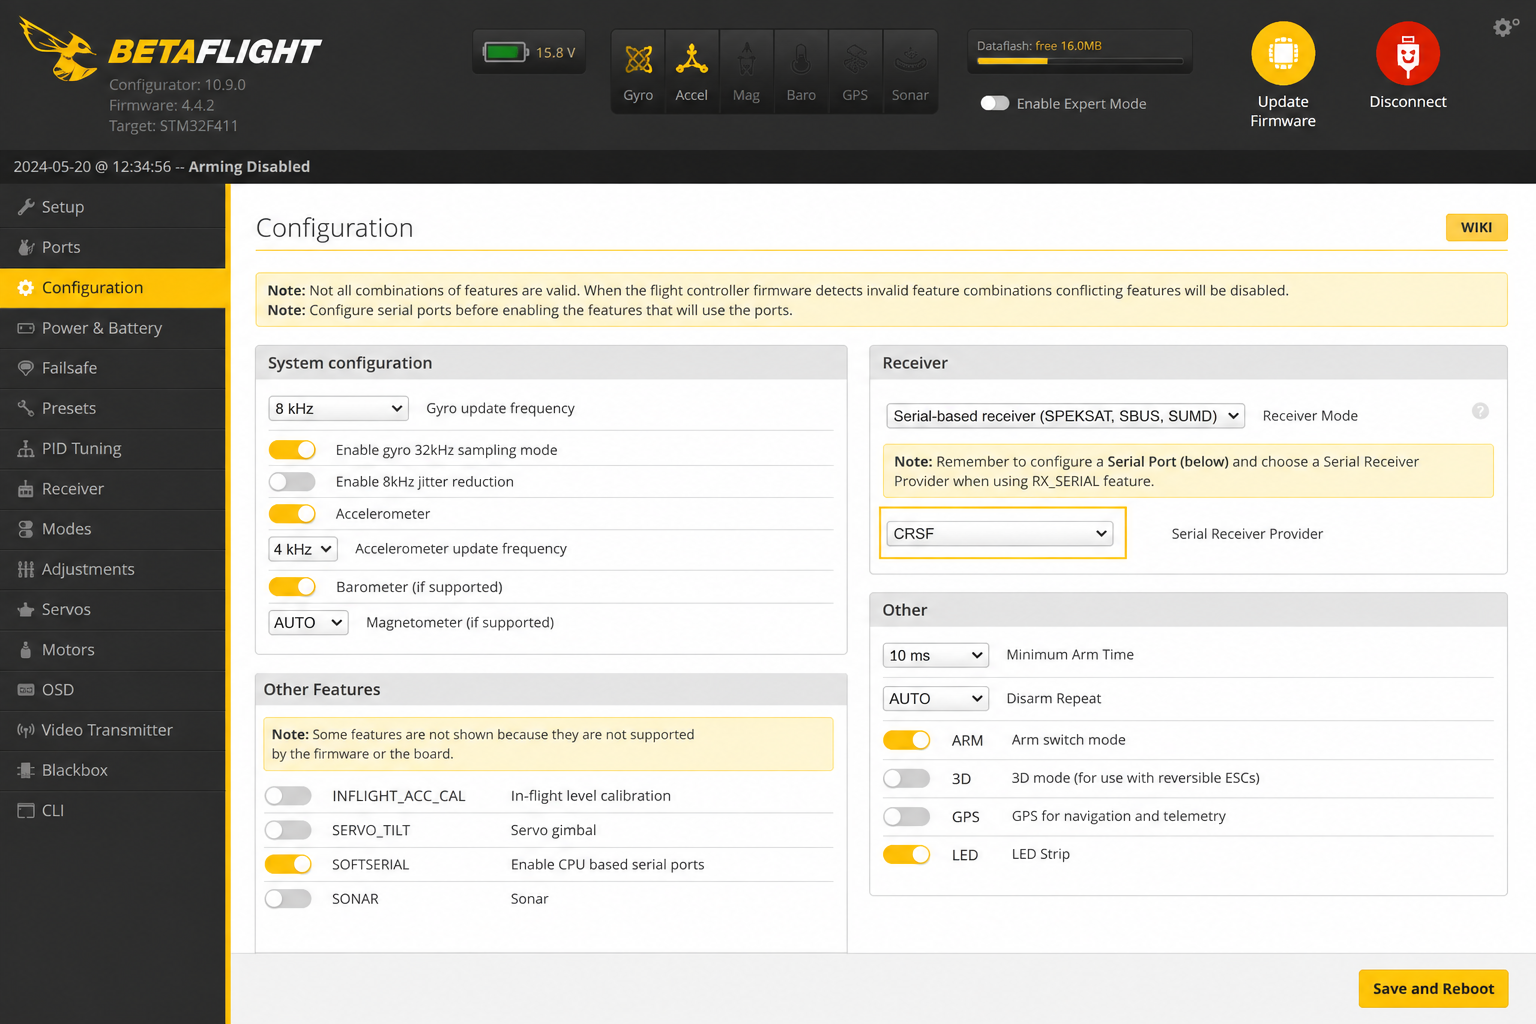Select the Configuration tab in sidebar
Viewport: 1536px width, 1024px height.
click(x=113, y=288)
